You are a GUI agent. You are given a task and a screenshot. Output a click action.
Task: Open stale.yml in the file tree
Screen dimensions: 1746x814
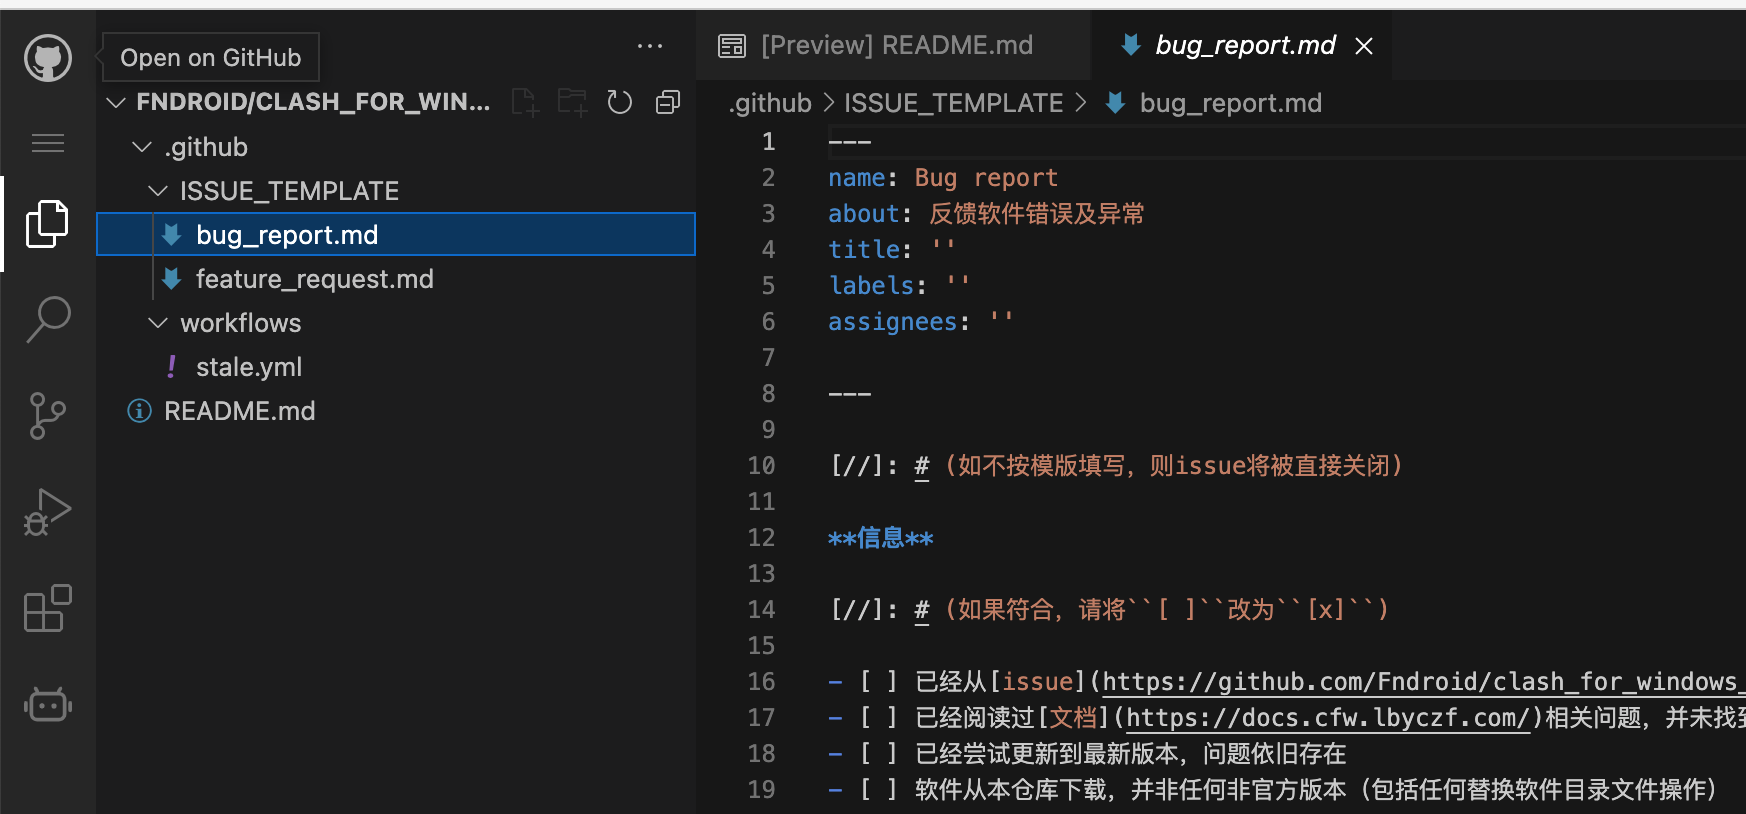coord(396,367)
